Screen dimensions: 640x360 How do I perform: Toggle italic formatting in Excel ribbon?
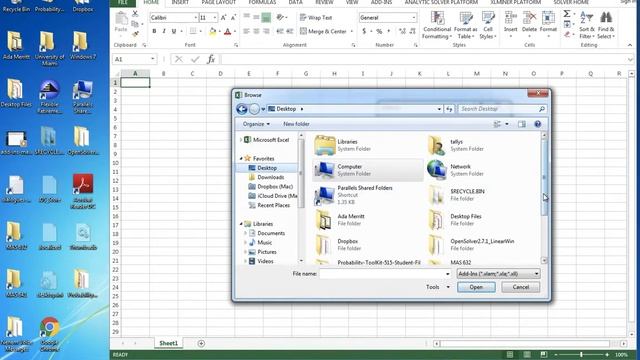point(164,31)
